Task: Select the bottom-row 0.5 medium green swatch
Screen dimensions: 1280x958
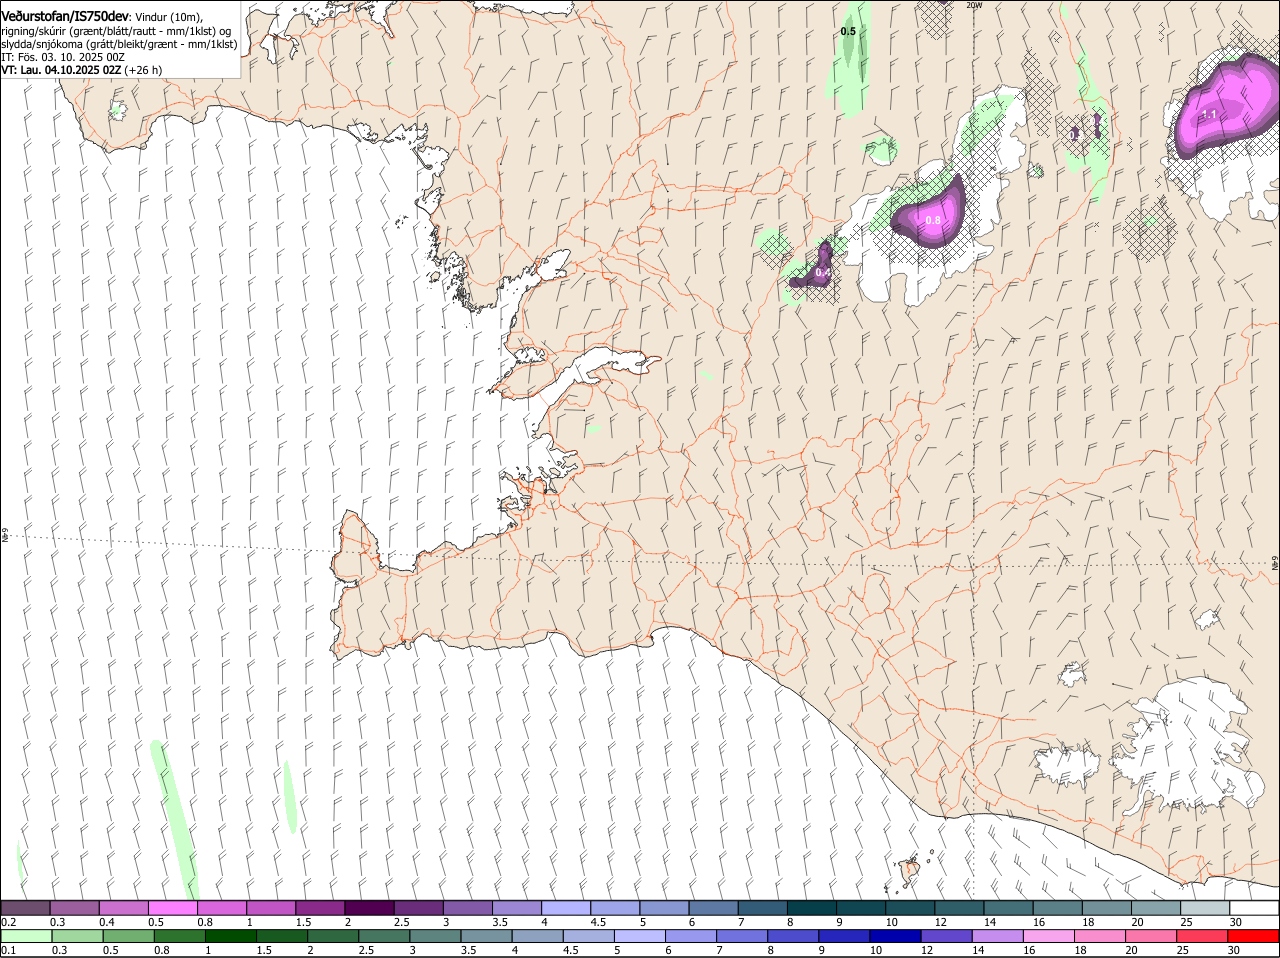Action: [x=128, y=936]
